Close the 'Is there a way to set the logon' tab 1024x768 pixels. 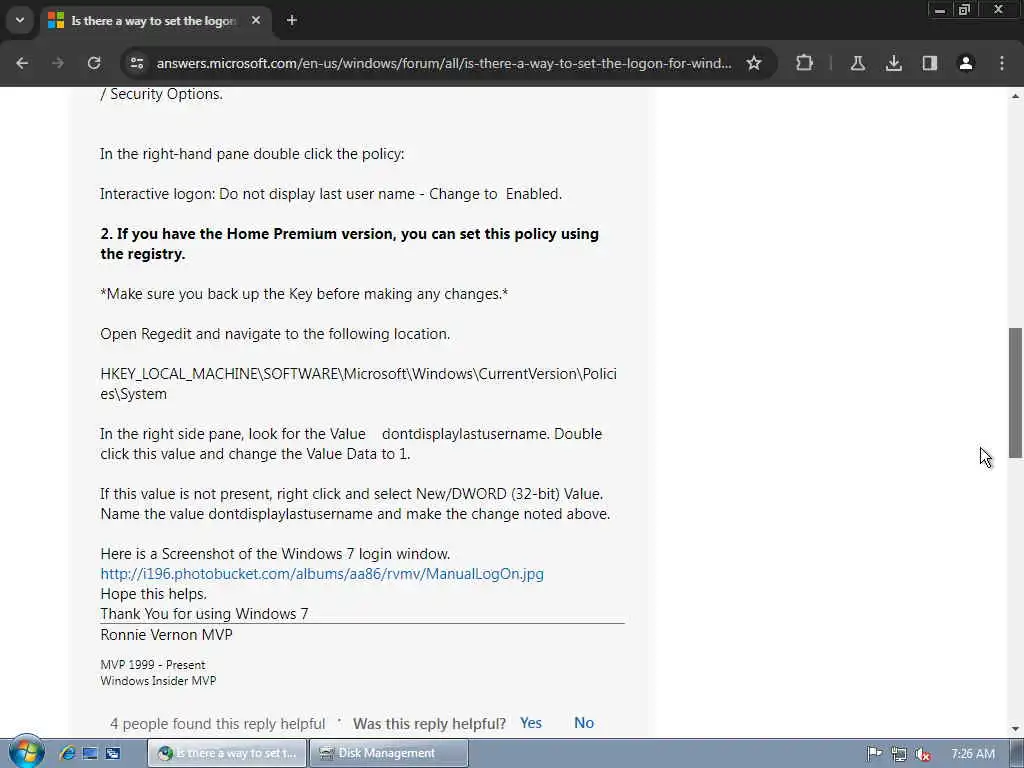pyautogui.click(x=256, y=20)
